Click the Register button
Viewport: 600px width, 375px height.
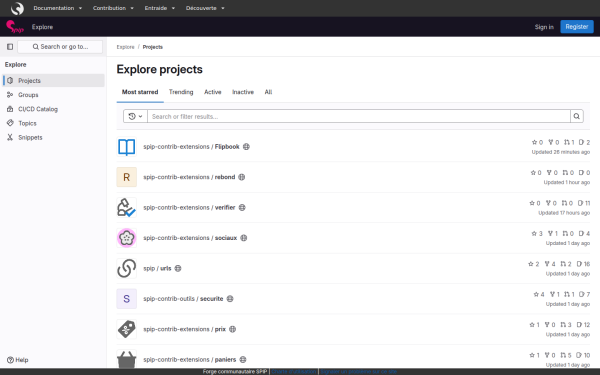tap(577, 27)
